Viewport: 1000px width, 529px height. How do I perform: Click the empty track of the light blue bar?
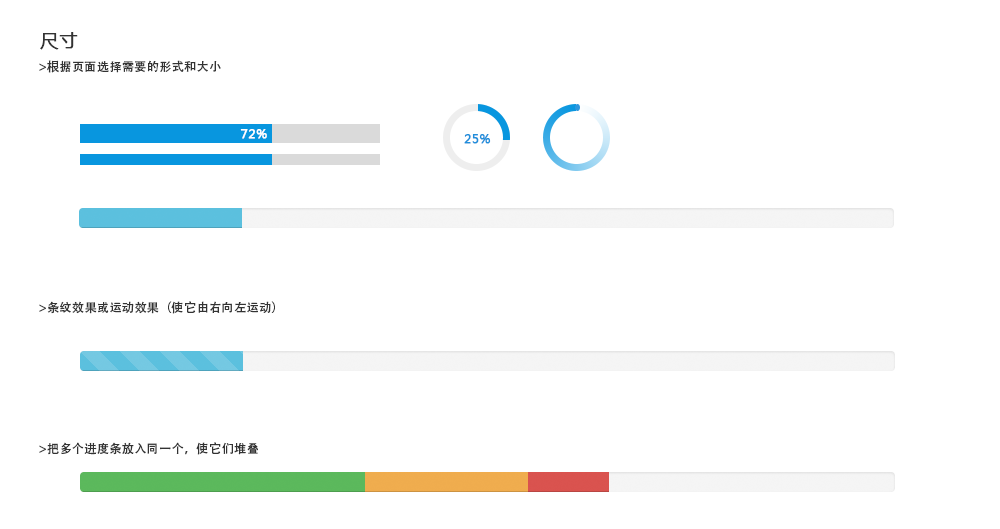568,218
